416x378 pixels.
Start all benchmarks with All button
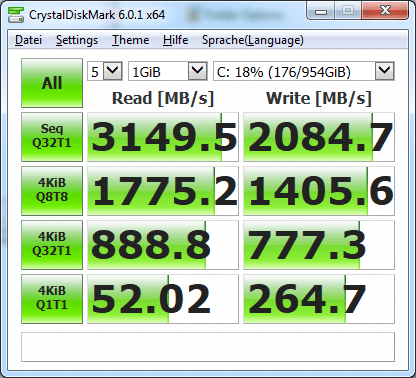(x=52, y=83)
